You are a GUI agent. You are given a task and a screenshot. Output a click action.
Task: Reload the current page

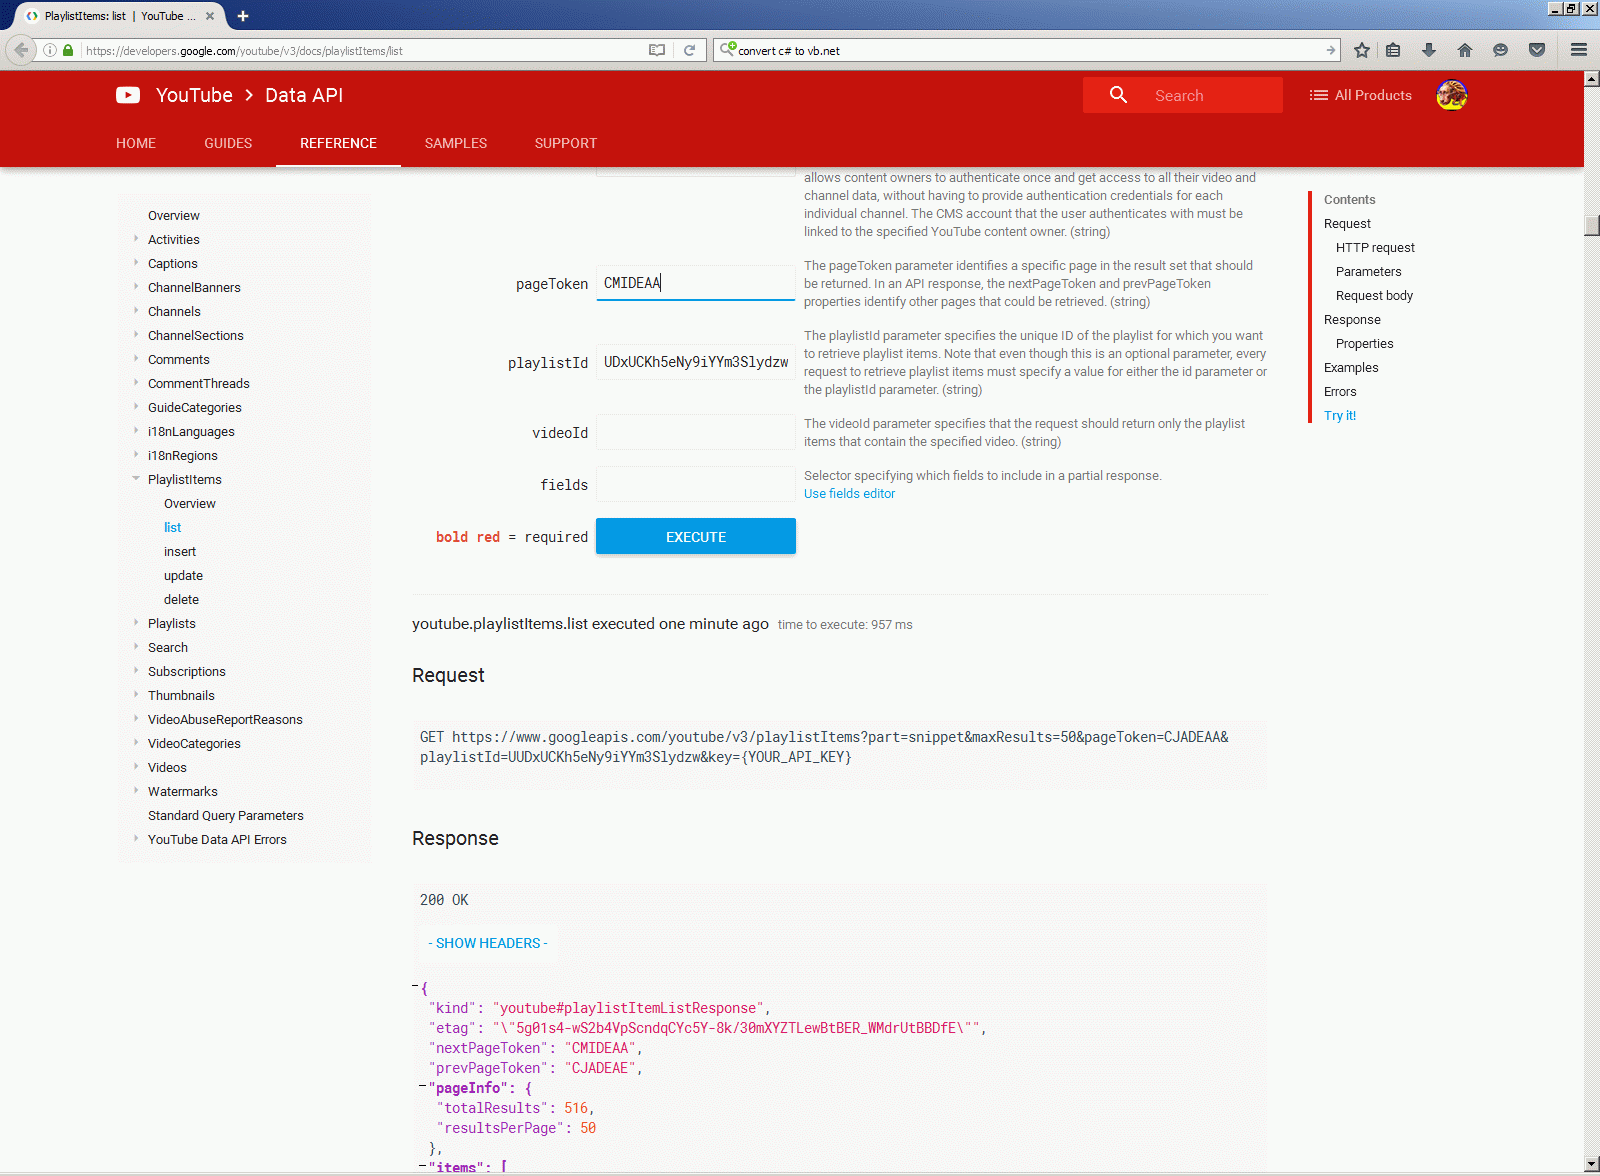(x=689, y=50)
